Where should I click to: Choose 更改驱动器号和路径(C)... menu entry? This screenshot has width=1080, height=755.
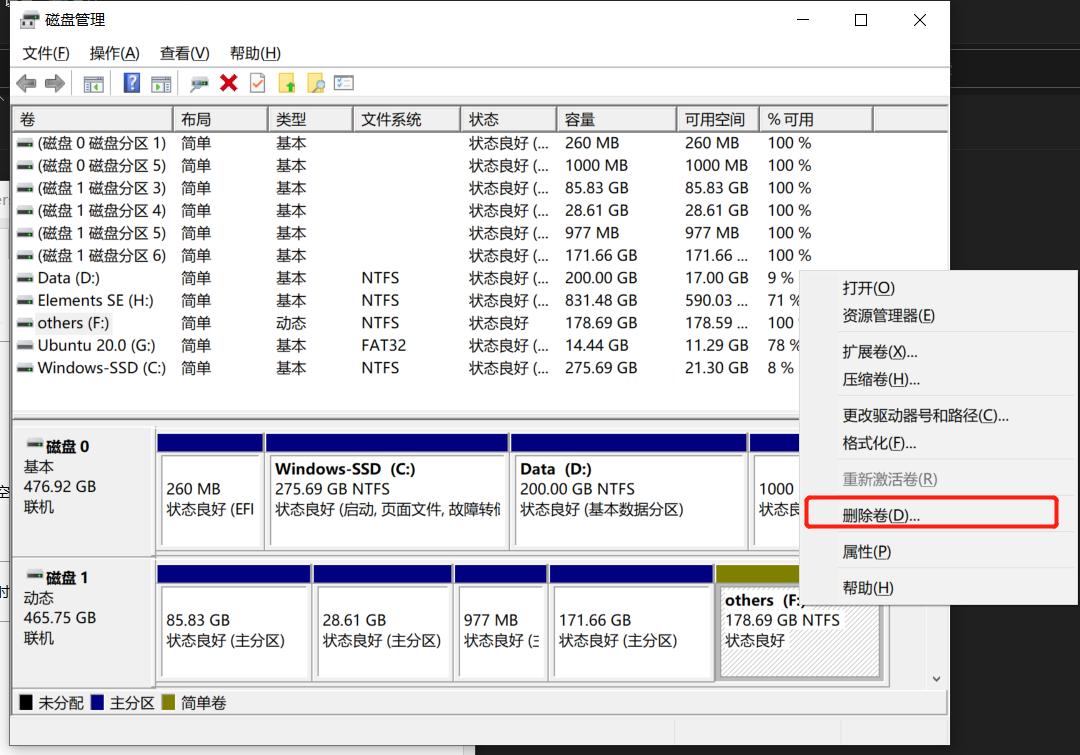pos(938,415)
